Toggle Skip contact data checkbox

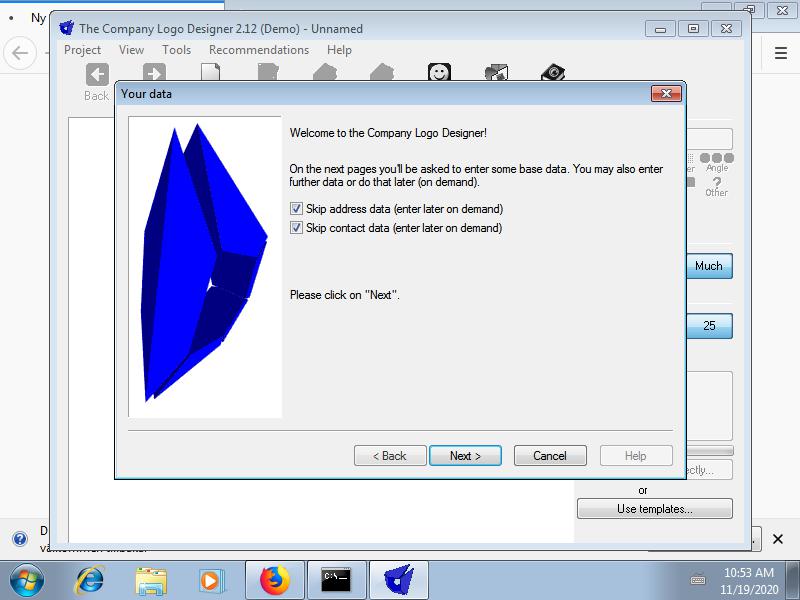coord(296,228)
